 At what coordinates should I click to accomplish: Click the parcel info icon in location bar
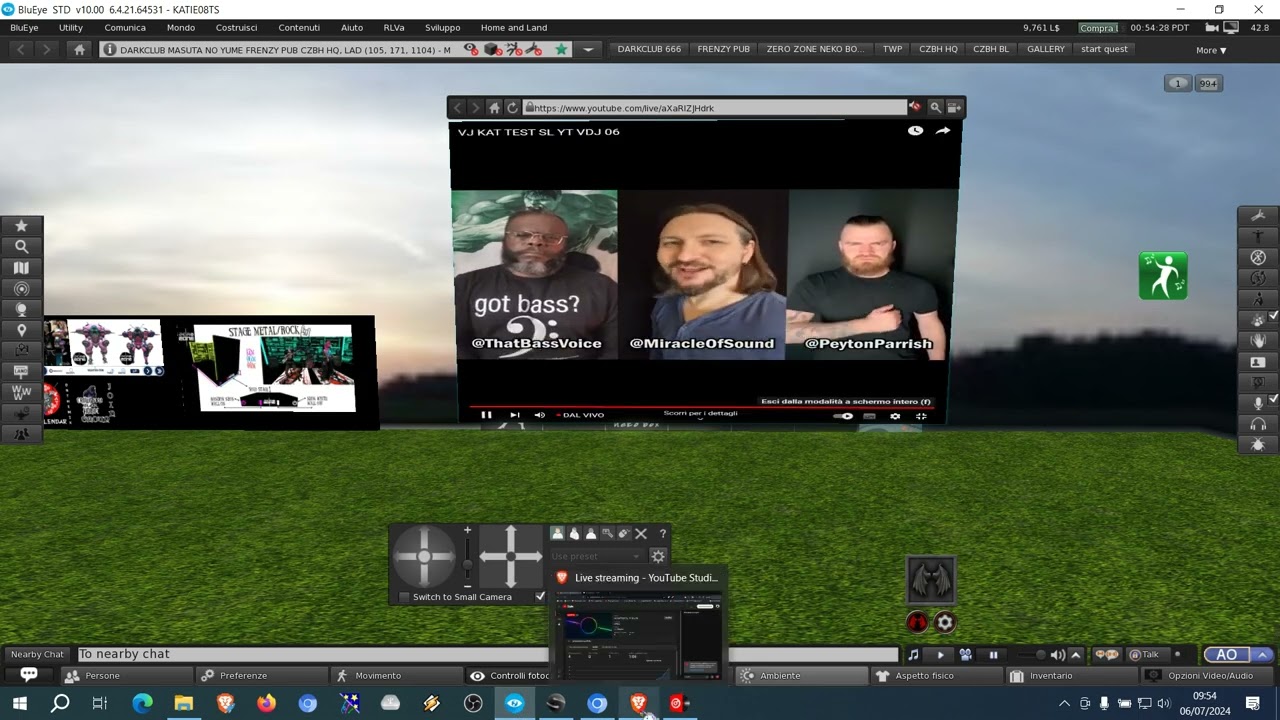[x=110, y=49]
